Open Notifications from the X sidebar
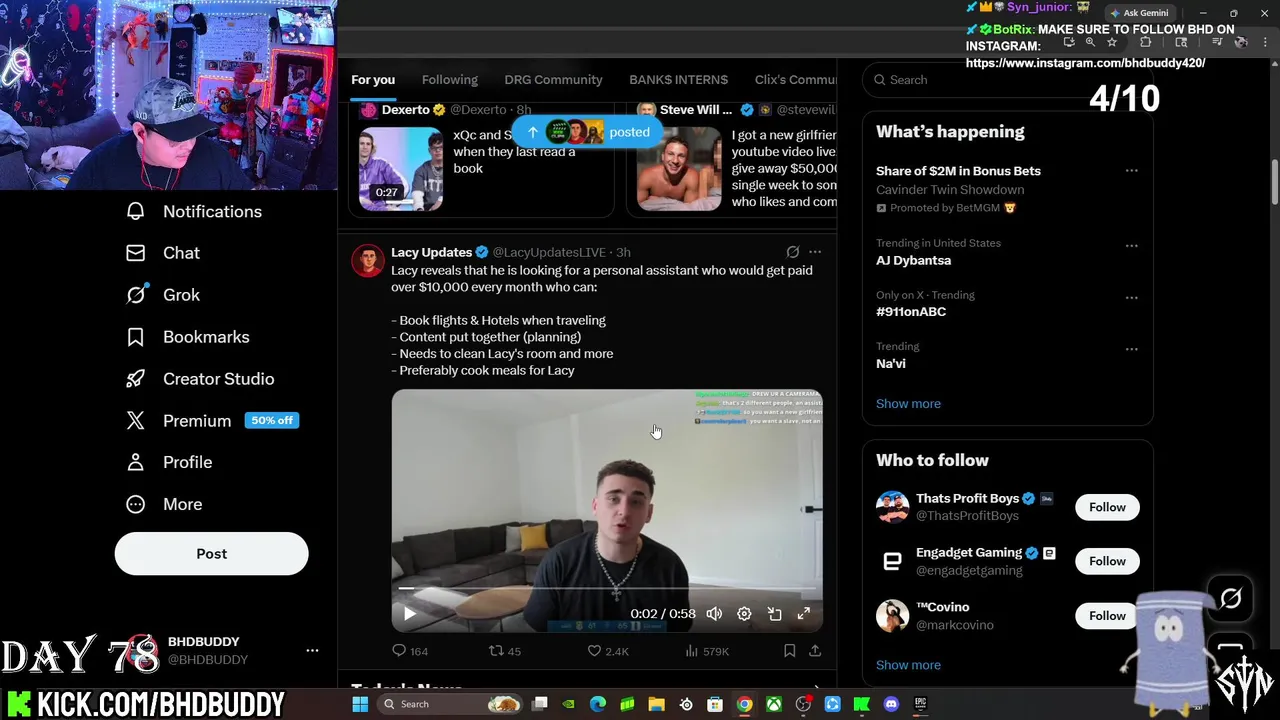This screenshot has width=1280, height=720. click(x=194, y=211)
